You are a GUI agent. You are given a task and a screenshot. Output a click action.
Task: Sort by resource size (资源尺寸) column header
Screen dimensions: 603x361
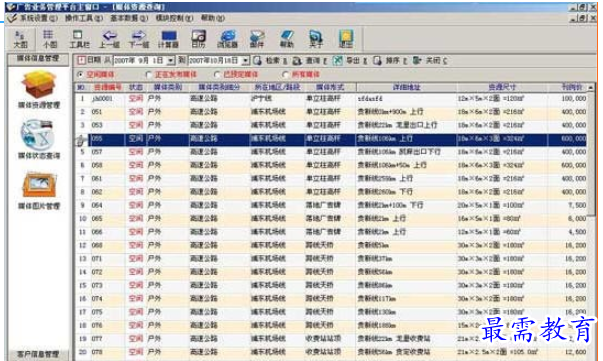[502, 87]
